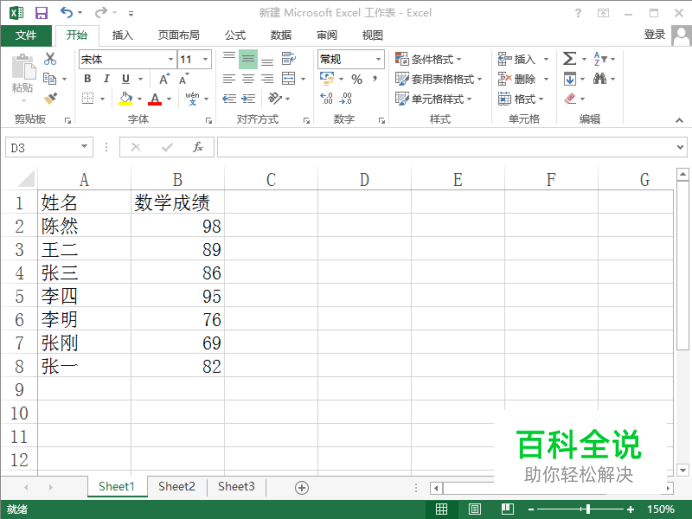This screenshot has width=692, height=519.
Task: Click the Increase Indent icon
Action: [248, 98]
